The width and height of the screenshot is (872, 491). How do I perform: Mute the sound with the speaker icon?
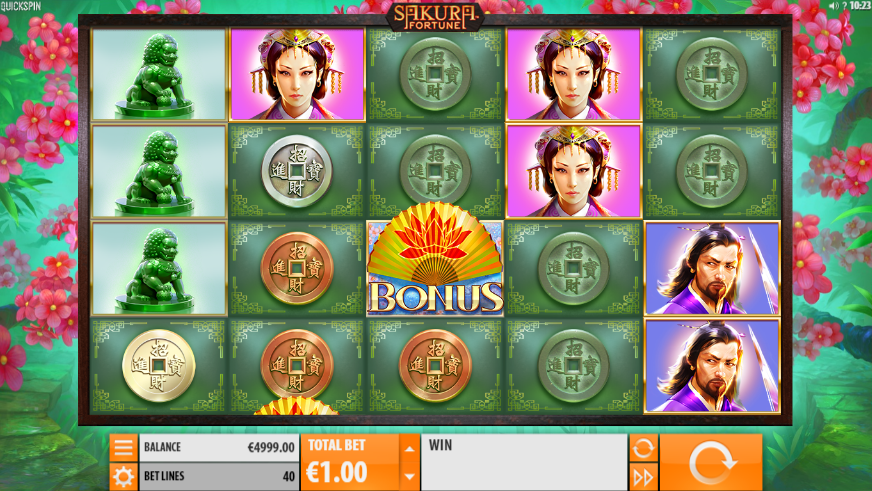click(x=833, y=6)
